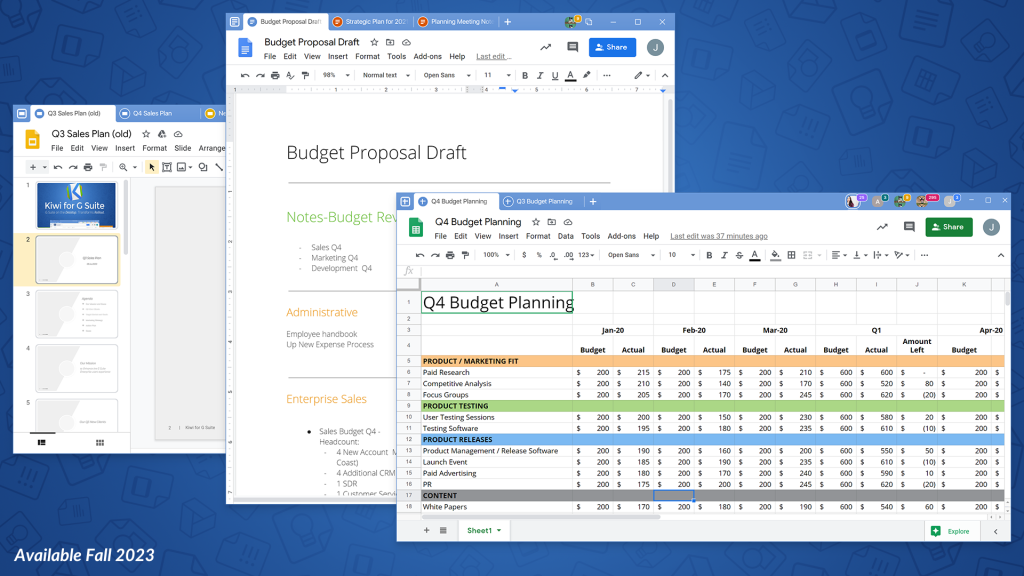
Task: Toggle bold in the Sheets toolbar
Action: click(x=709, y=255)
